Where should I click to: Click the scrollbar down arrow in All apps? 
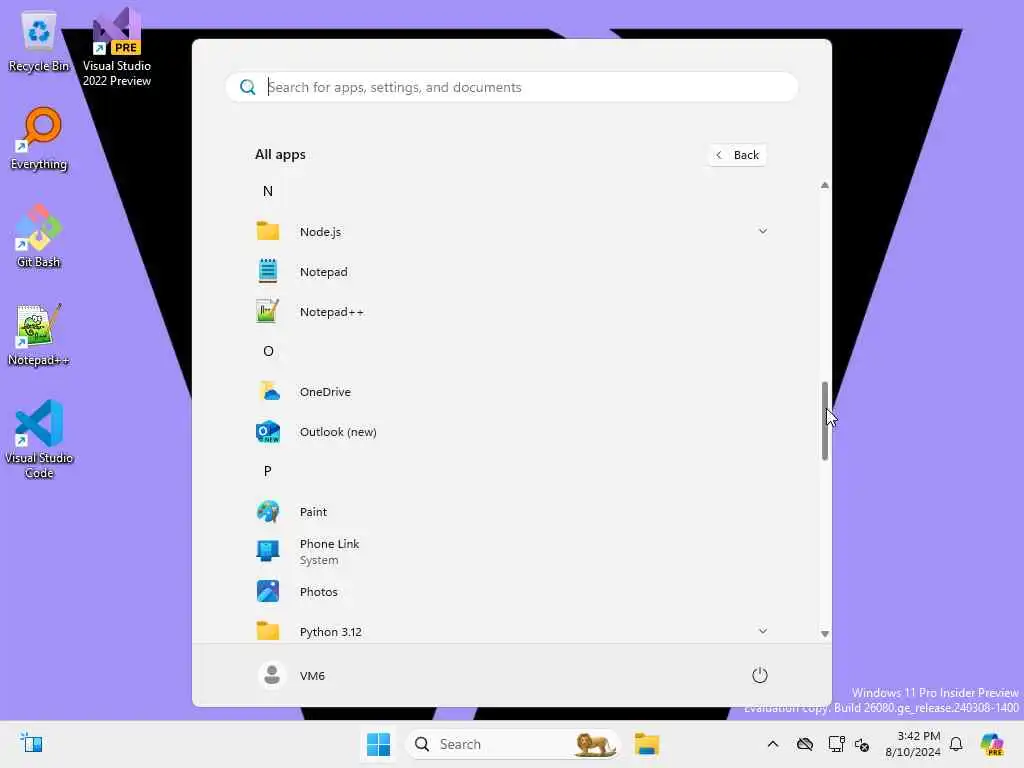tap(825, 633)
